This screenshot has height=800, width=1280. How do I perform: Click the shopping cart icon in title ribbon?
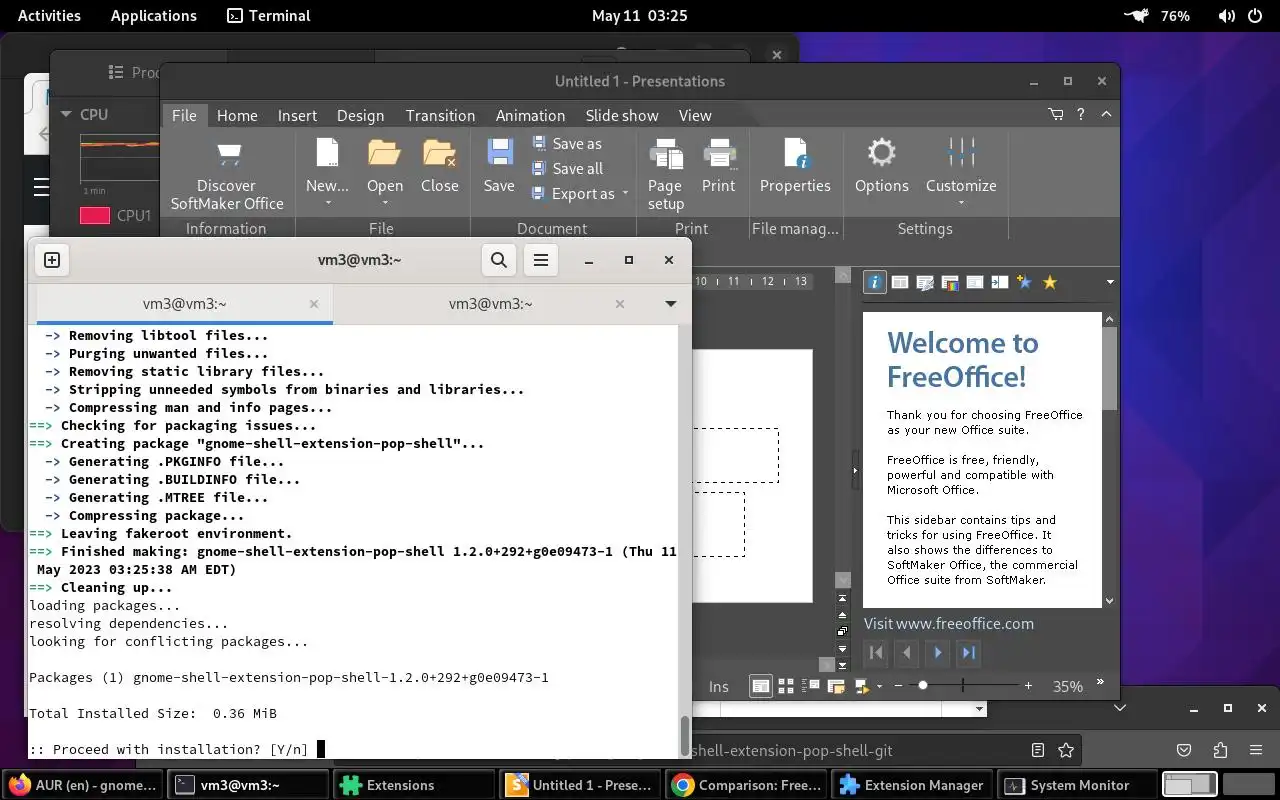point(1056,115)
